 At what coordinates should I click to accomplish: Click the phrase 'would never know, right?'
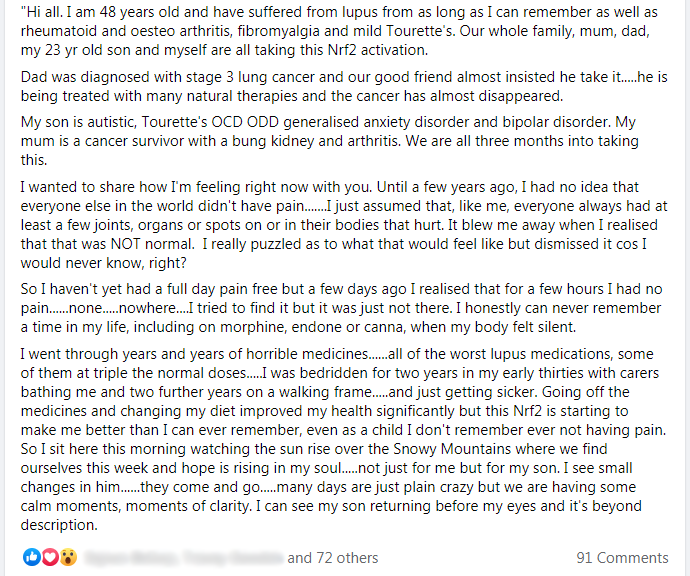(x=103, y=263)
